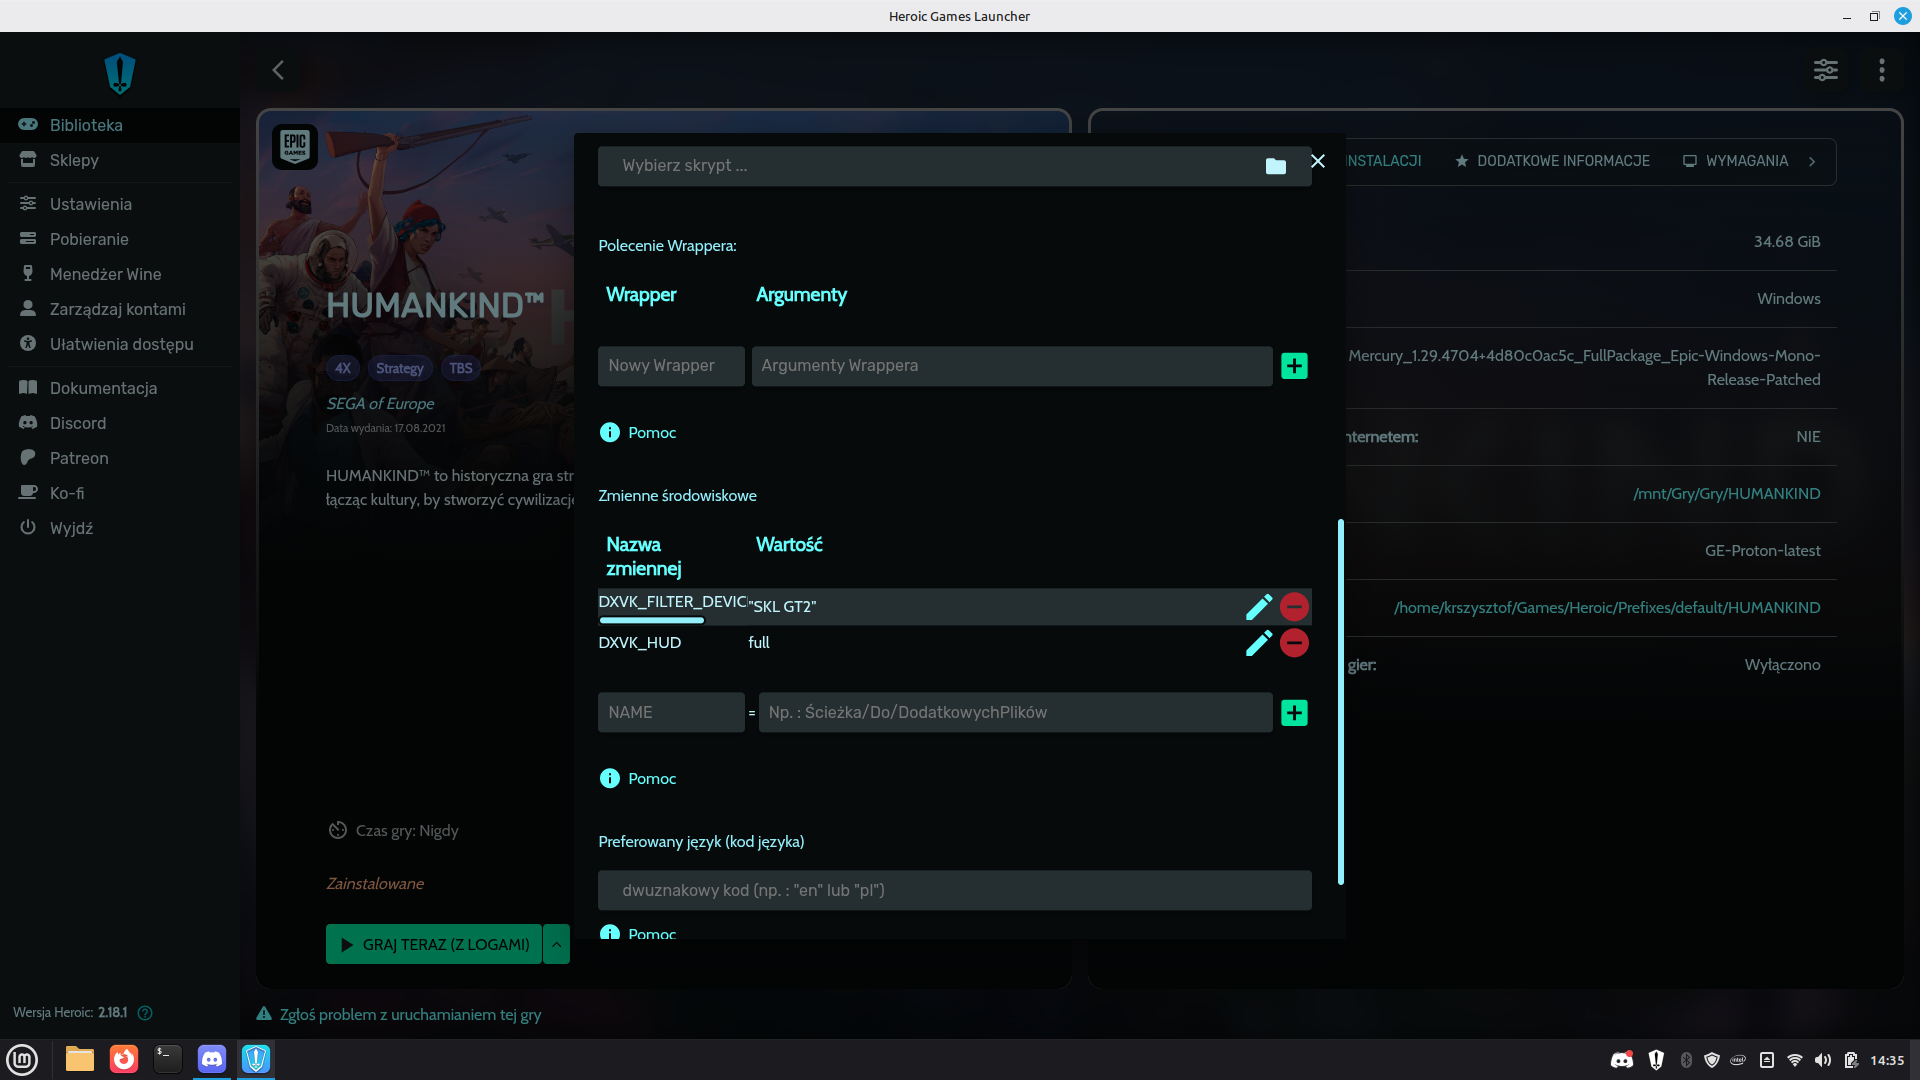This screenshot has height=1080, width=1920.
Task: Add environment variable with green plus
Action: [x=1294, y=713]
